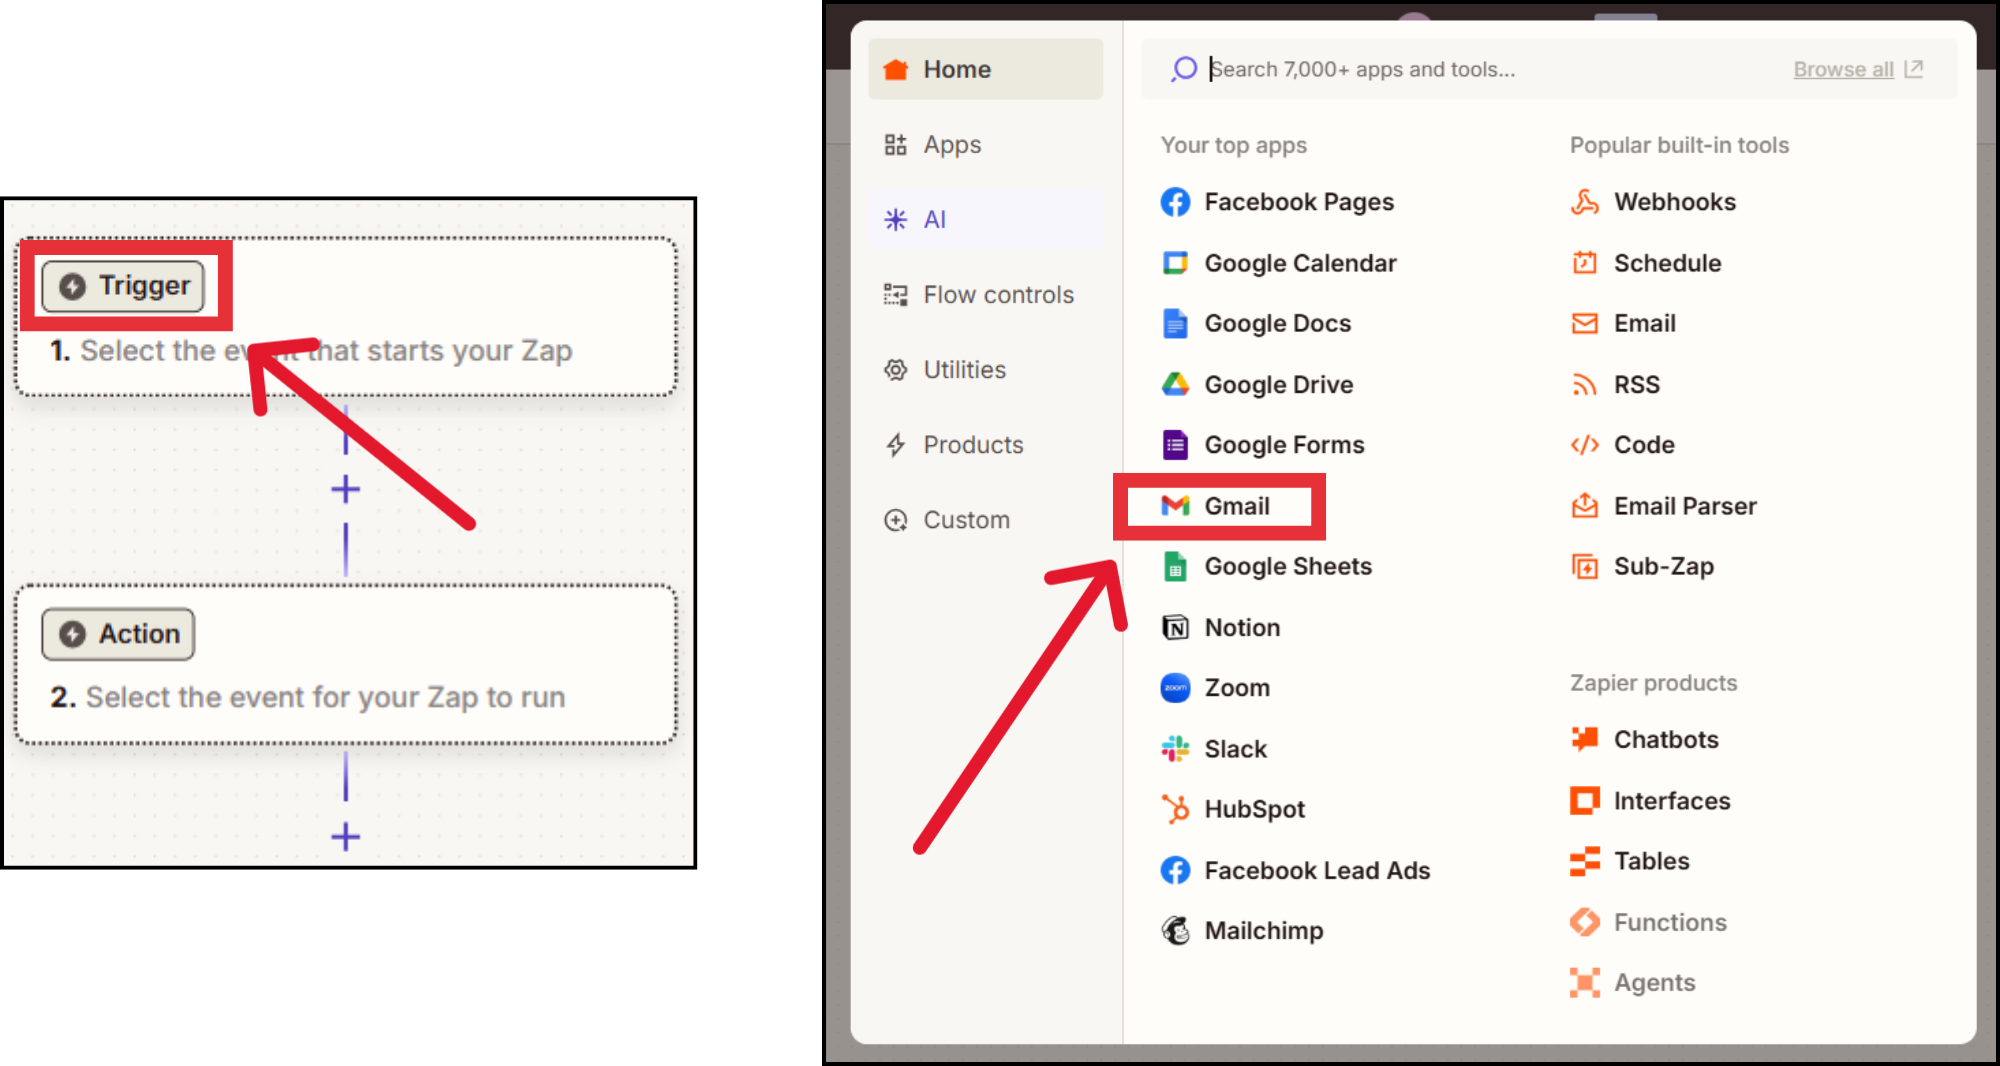Choose the Zoom app icon
This screenshot has height=1066, width=2000.
[1175, 688]
